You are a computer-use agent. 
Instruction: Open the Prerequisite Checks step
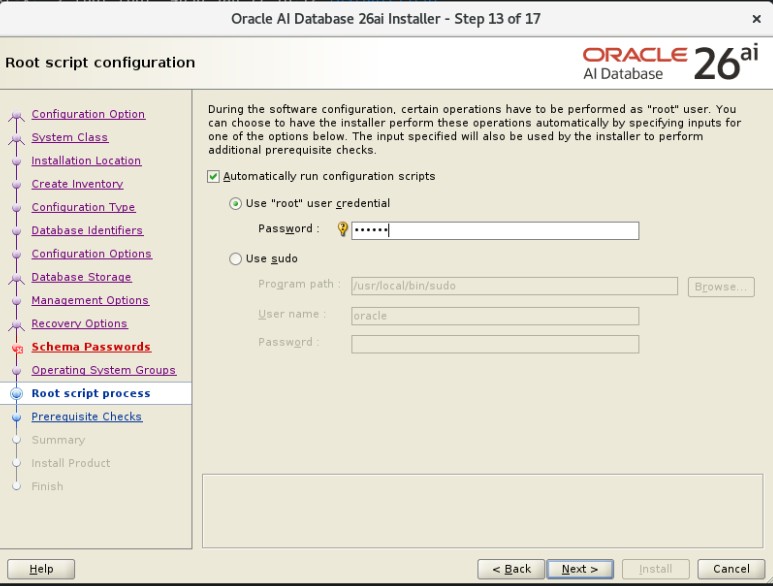tap(87, 416)
